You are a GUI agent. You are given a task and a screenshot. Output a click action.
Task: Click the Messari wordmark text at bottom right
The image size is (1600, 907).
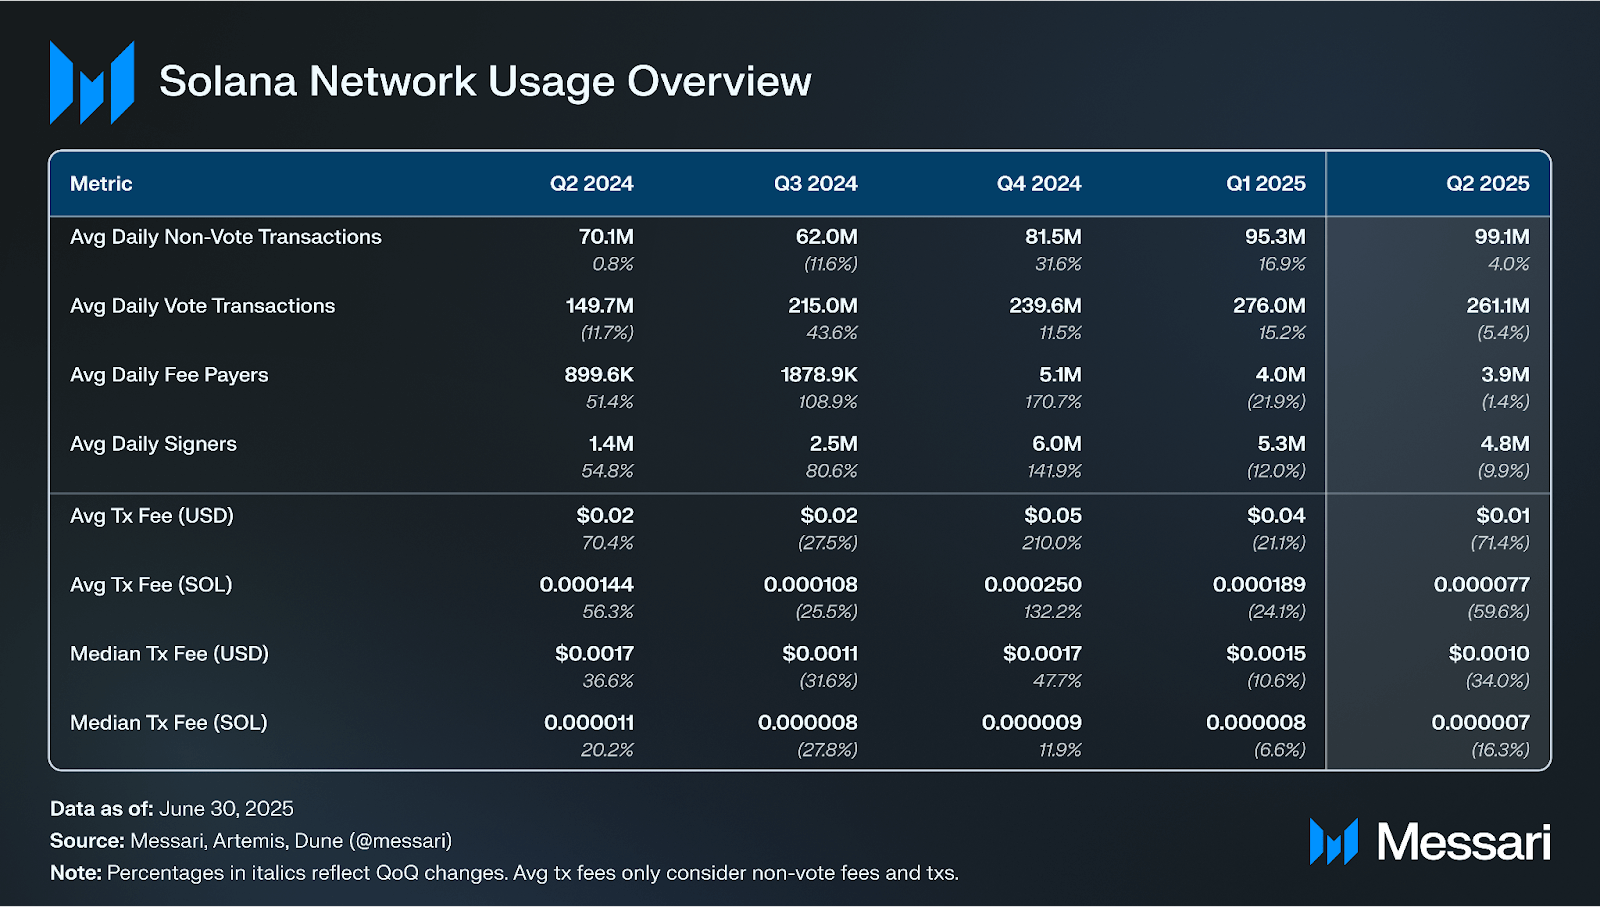pyautogui.click(x=1464, y=842)
